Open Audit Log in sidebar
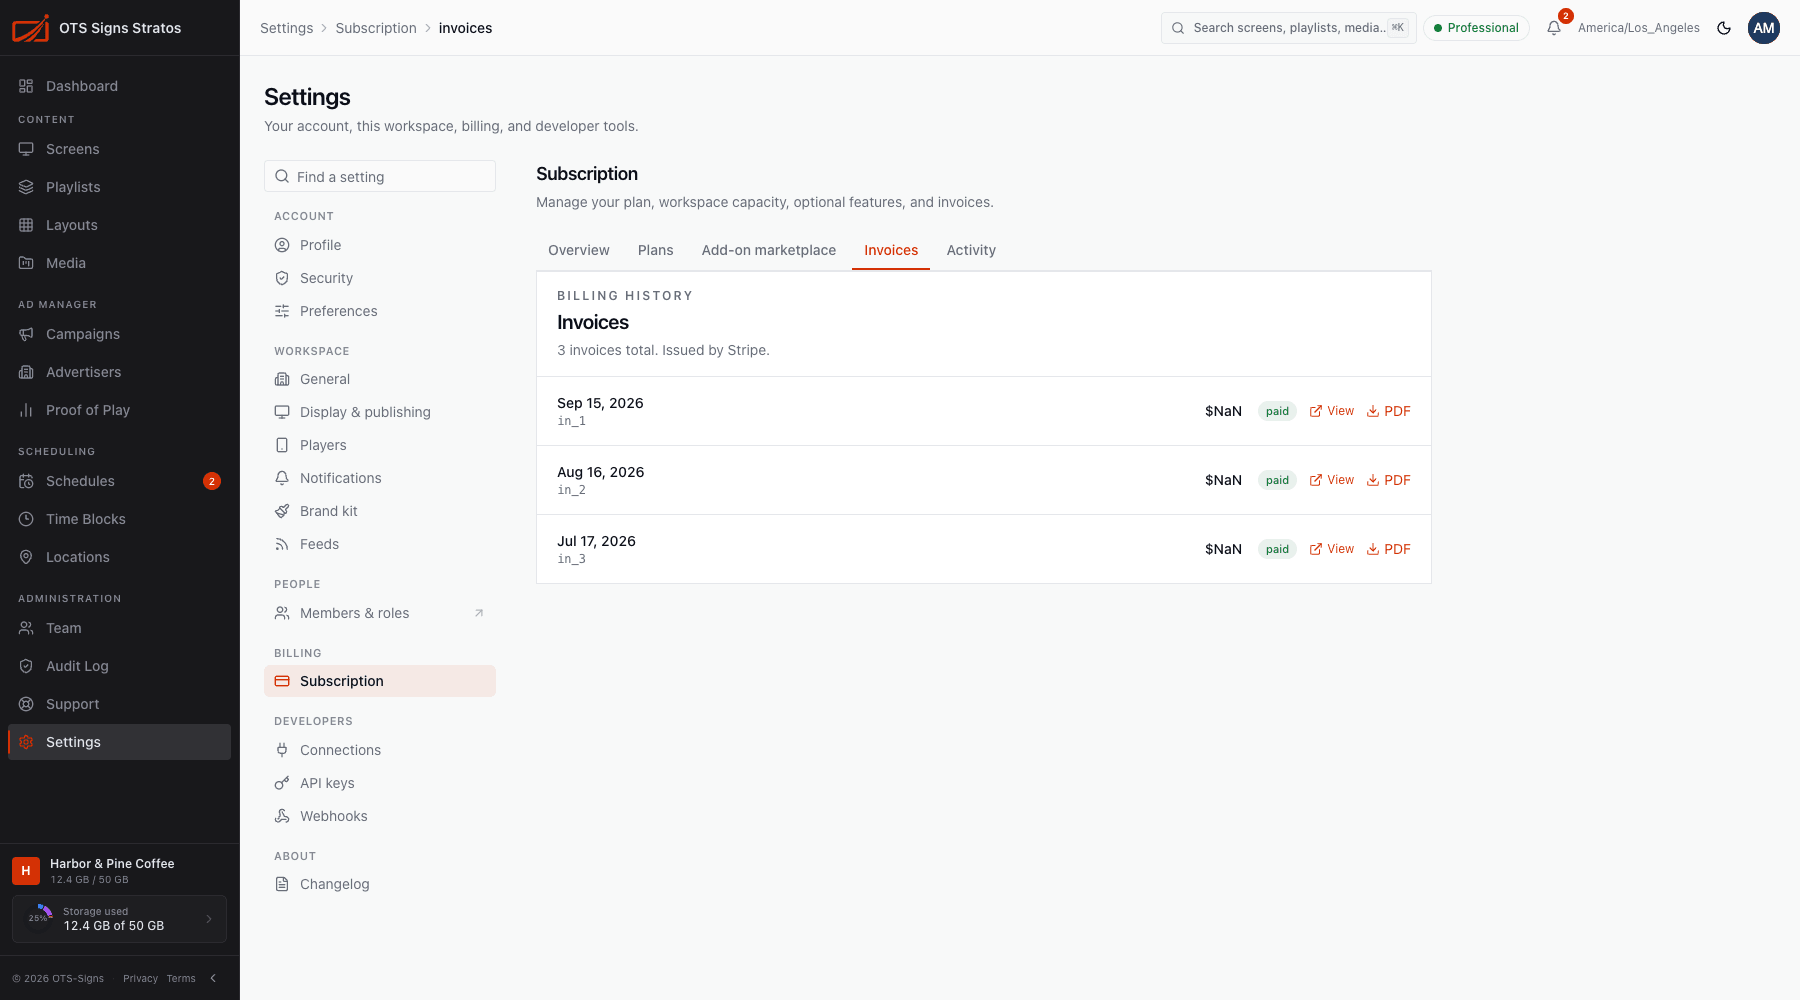This screenshot has height=1000, width=1800. [x=119, y=666]
